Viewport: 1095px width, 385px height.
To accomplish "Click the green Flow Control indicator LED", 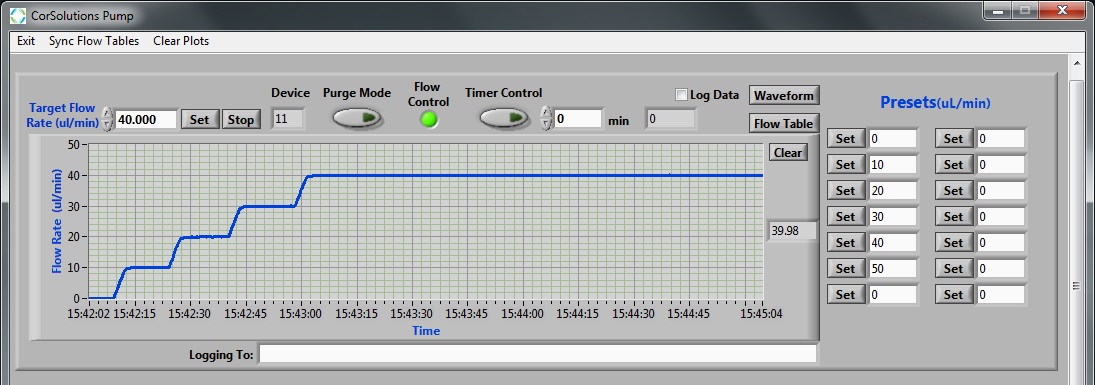I will 429,119.
